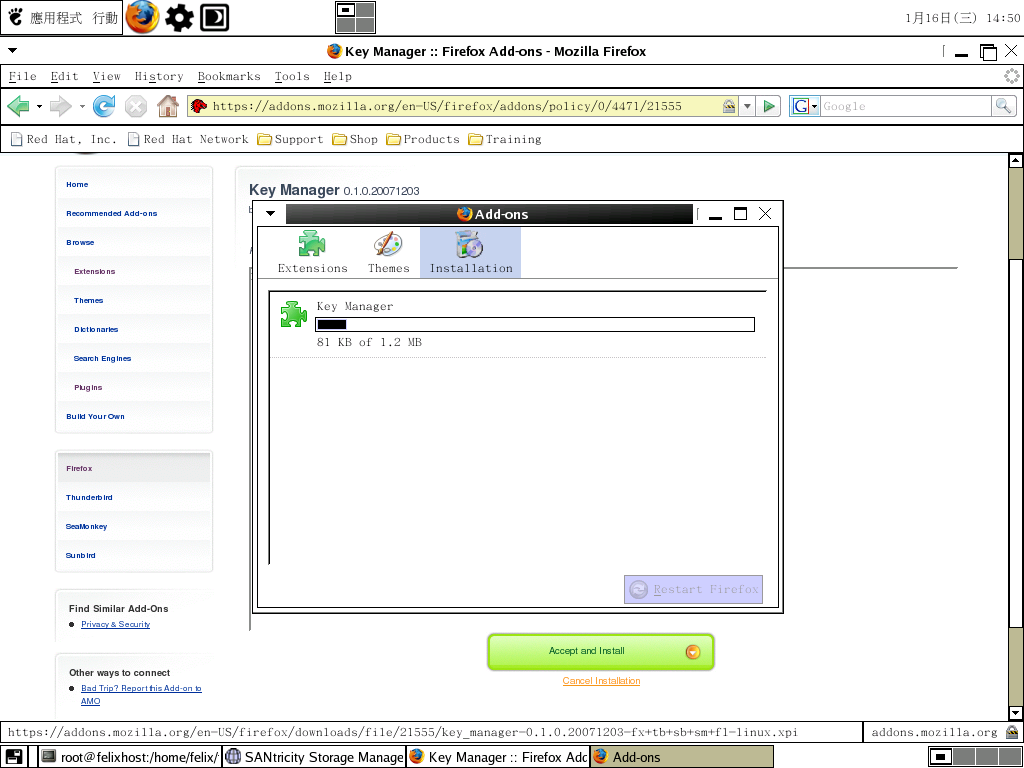Open Search Engines sidebar link

[x=103, y=359]
